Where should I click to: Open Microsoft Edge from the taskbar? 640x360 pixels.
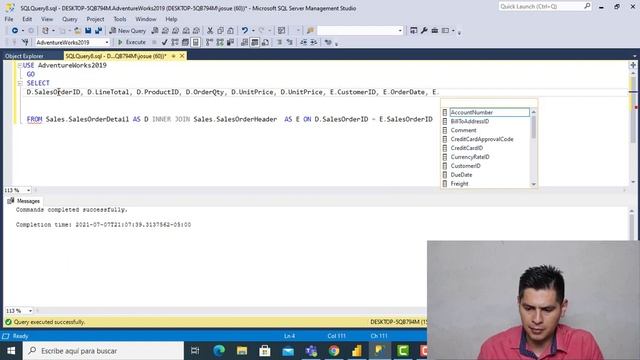219,351
